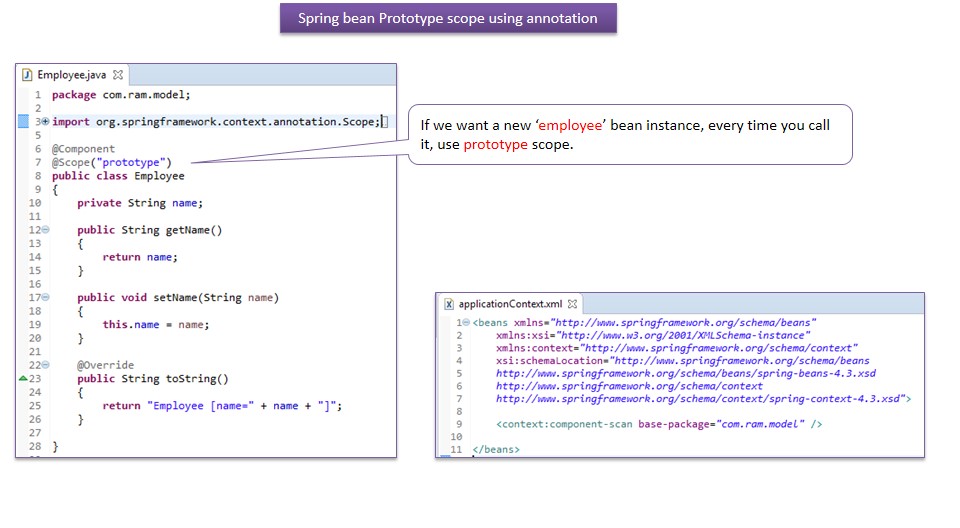Click the blue marker beside line 3
The height and width of the screenshot is (528, 960).
click(23, 121)
